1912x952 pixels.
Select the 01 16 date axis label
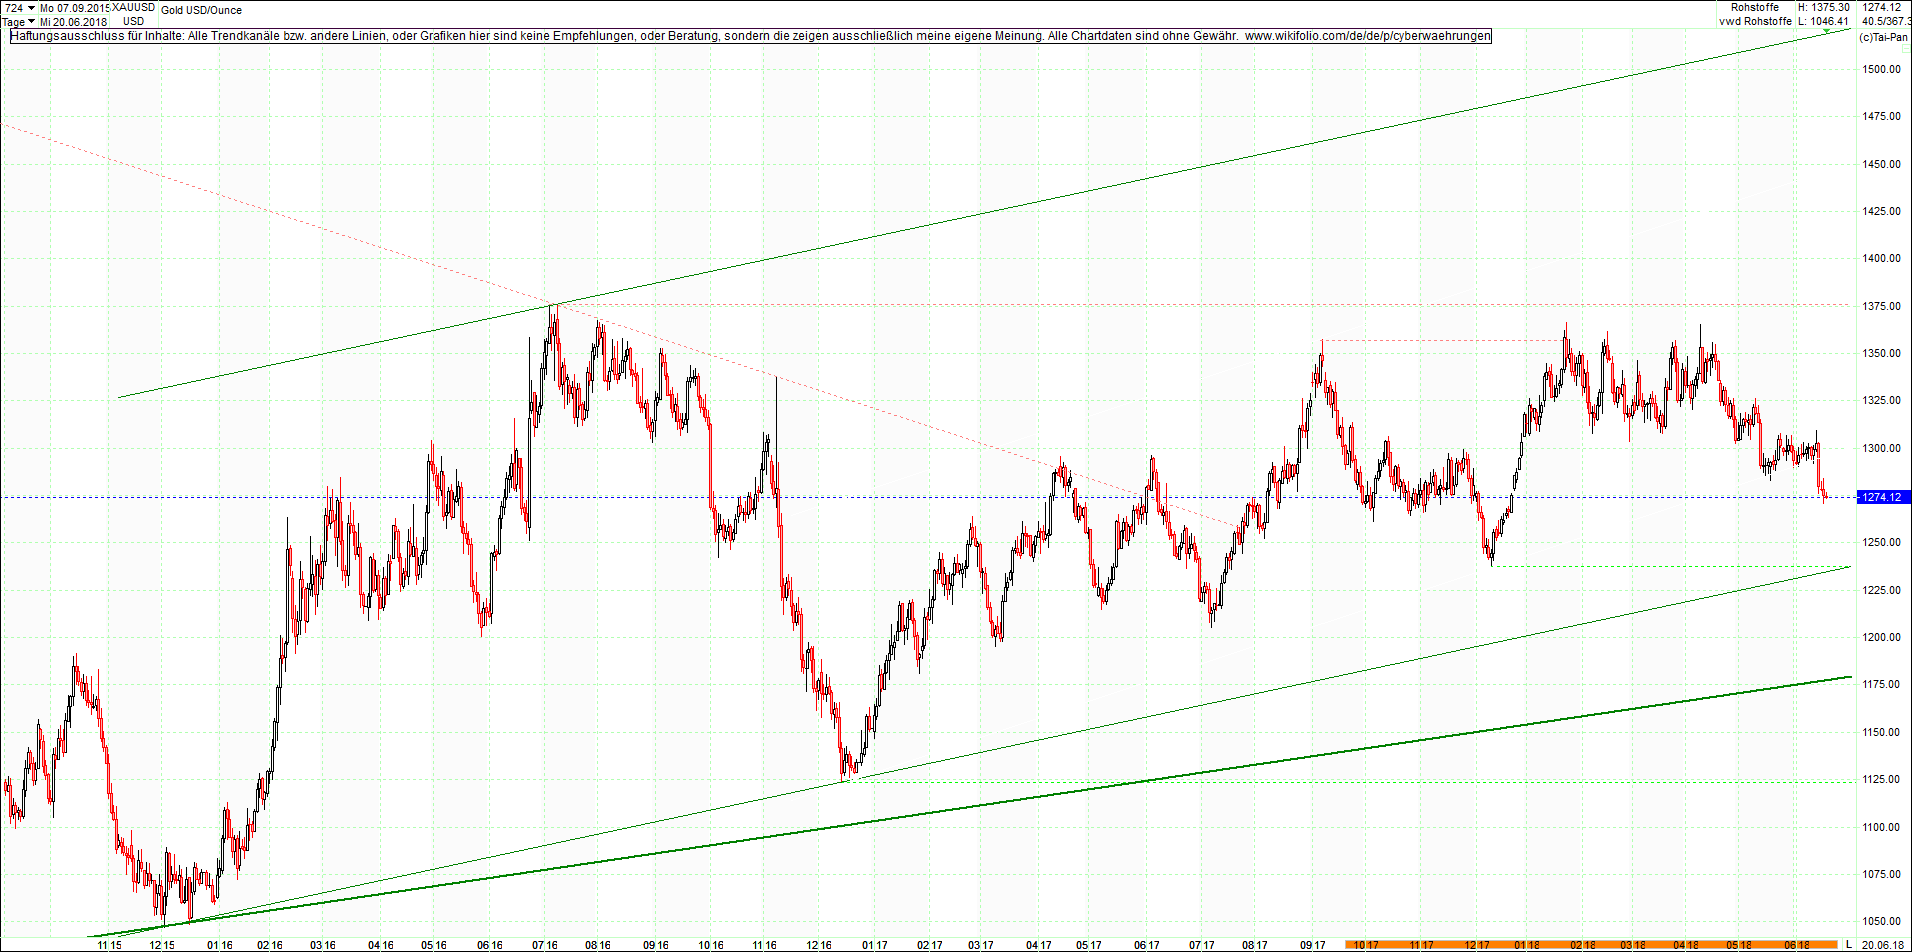click(x=218, y=943)
